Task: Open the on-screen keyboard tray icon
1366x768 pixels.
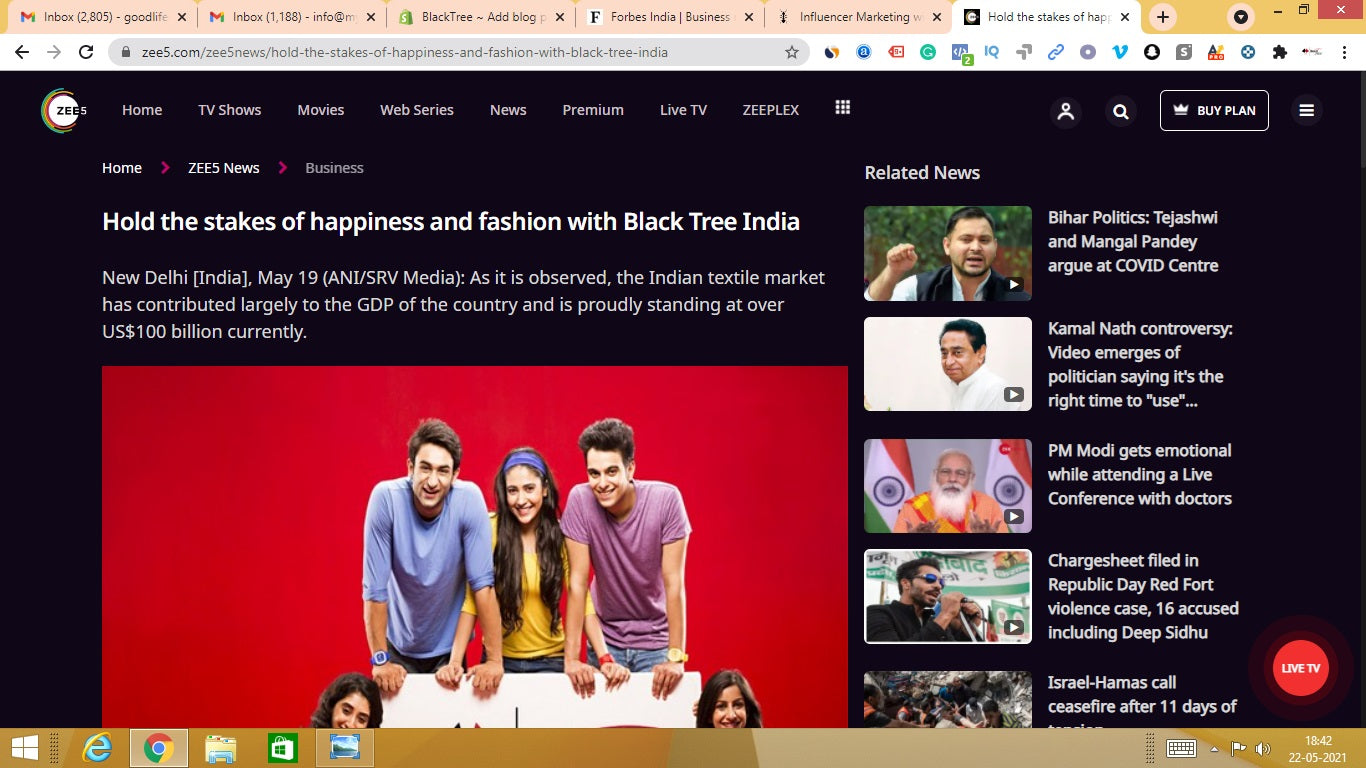Action: 1181,748
